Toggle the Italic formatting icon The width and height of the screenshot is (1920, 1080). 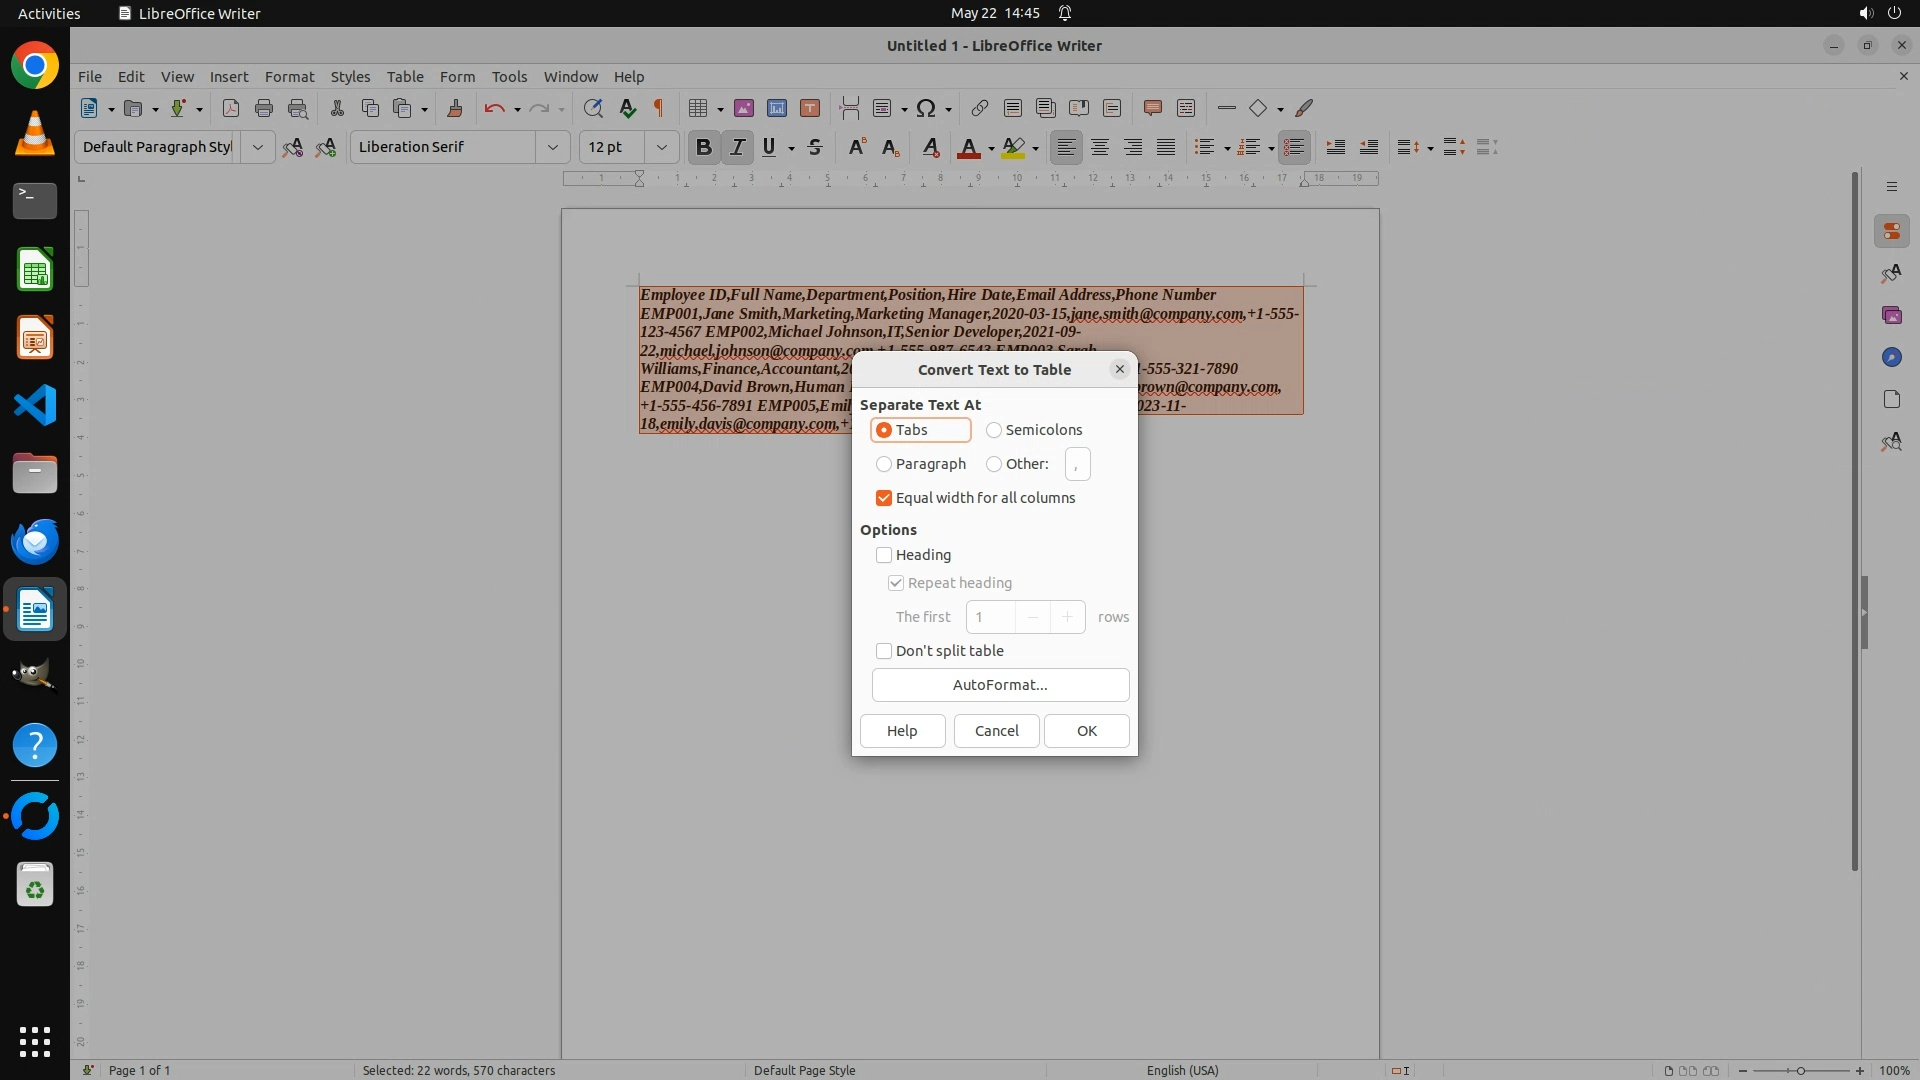point(737,147)
